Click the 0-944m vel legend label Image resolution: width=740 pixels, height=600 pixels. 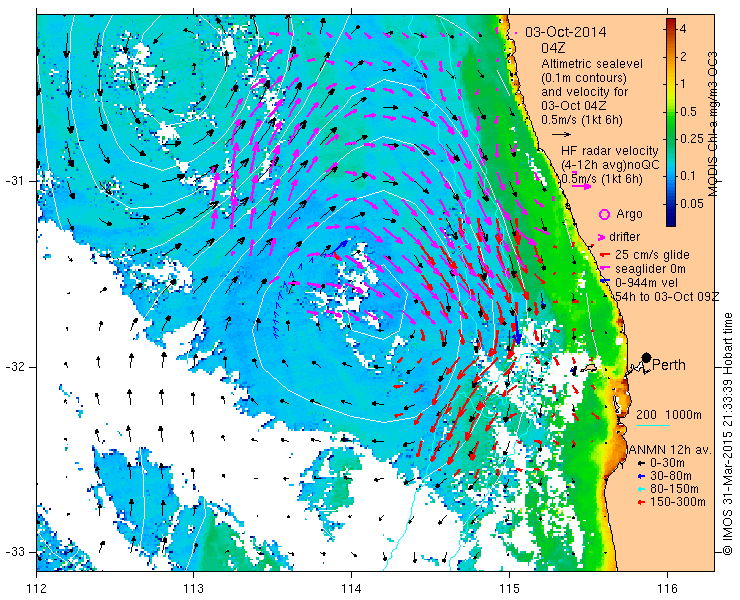click(x=647, y=282)
